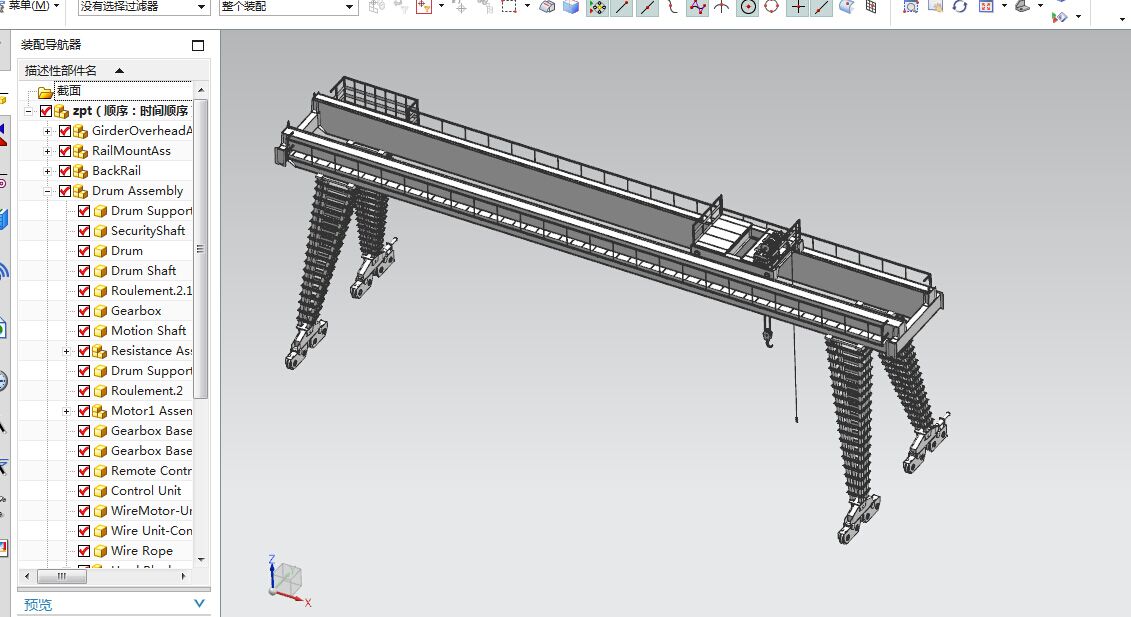This screenshot has width=1131, height=617.
Task: Click the navigator horizontal scrollbar thumb
Action: pyautogui.click(x=62, y=576)
